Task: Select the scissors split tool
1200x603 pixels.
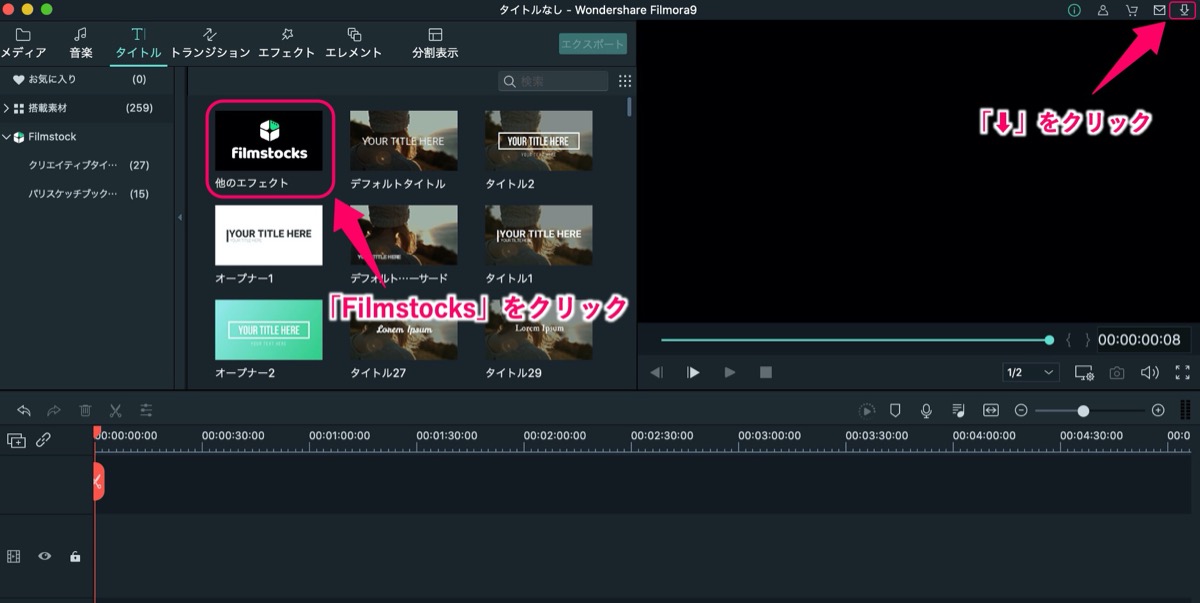Action: coord(115,410)
